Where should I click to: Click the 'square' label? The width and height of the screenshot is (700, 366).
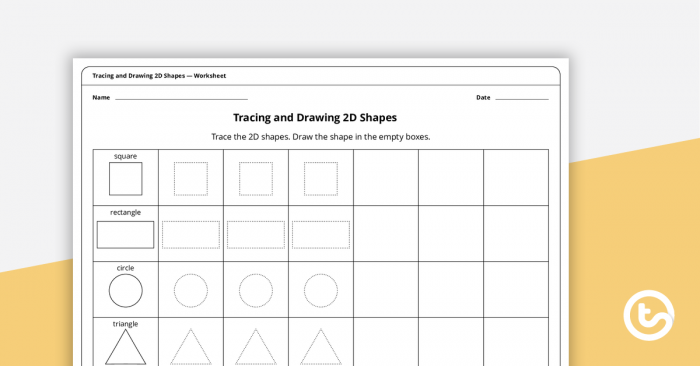pyautogui.click(x=125, y=156)
